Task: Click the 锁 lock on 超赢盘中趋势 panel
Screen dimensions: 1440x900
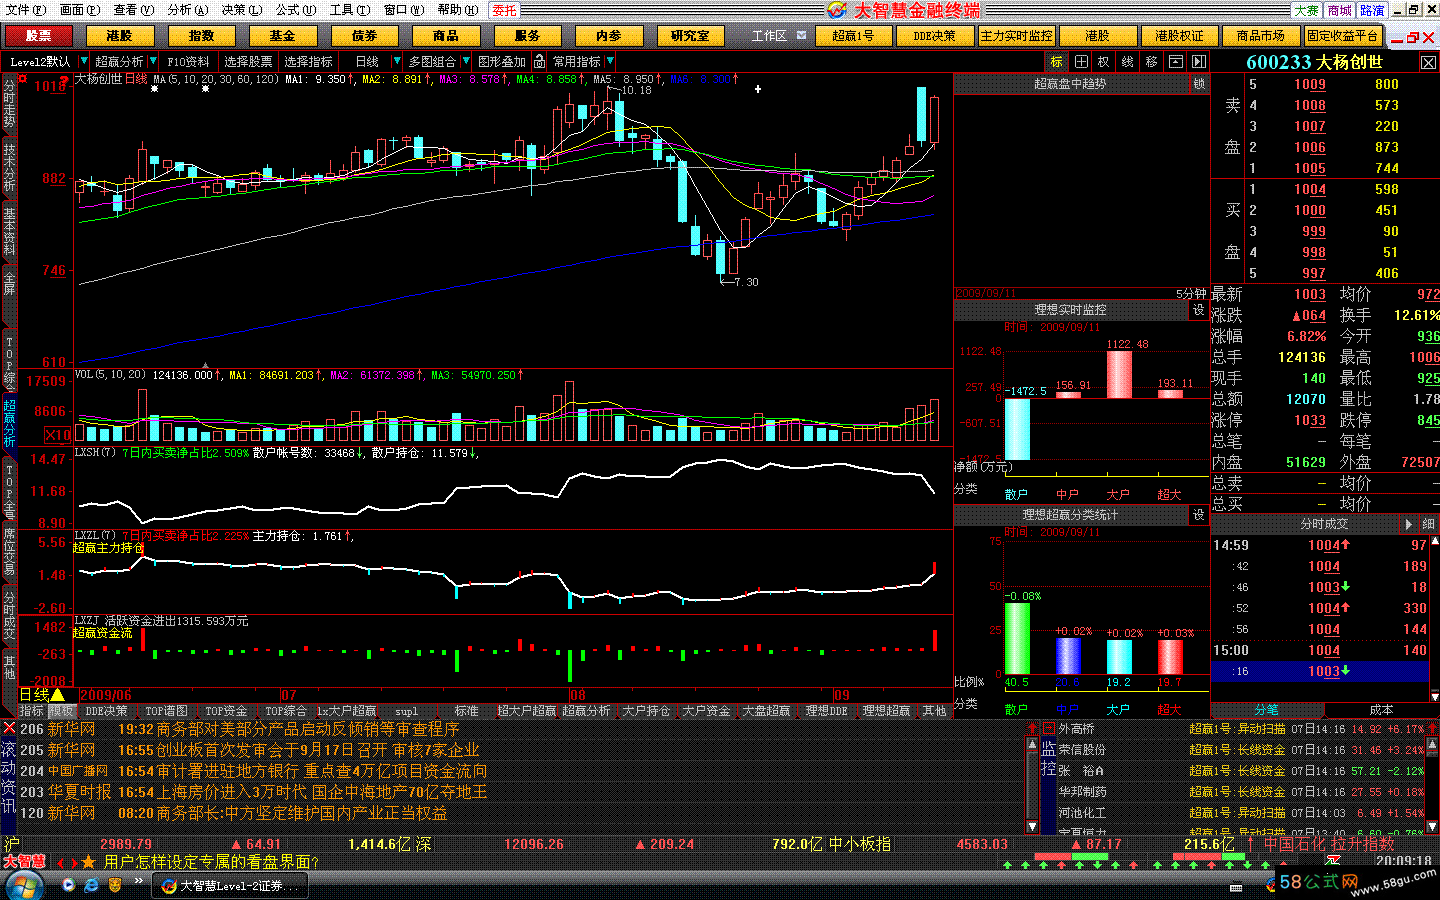Action: (1199, 84)
